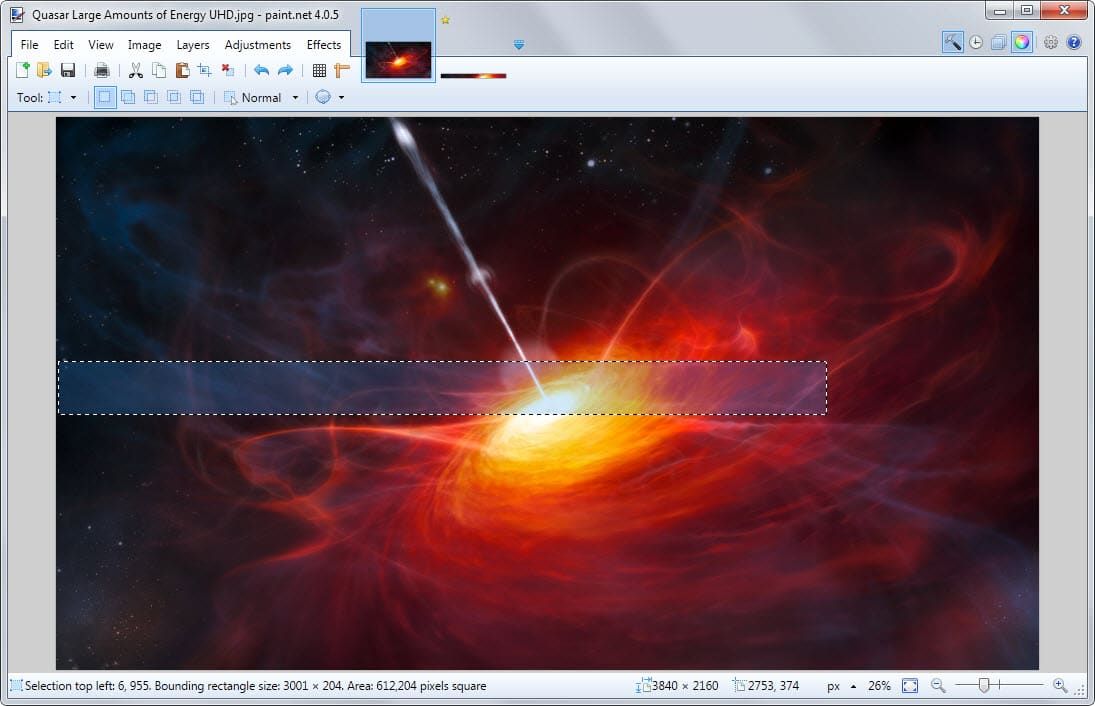Print the image using the printer icon
1095x706 pixels.
102,70
